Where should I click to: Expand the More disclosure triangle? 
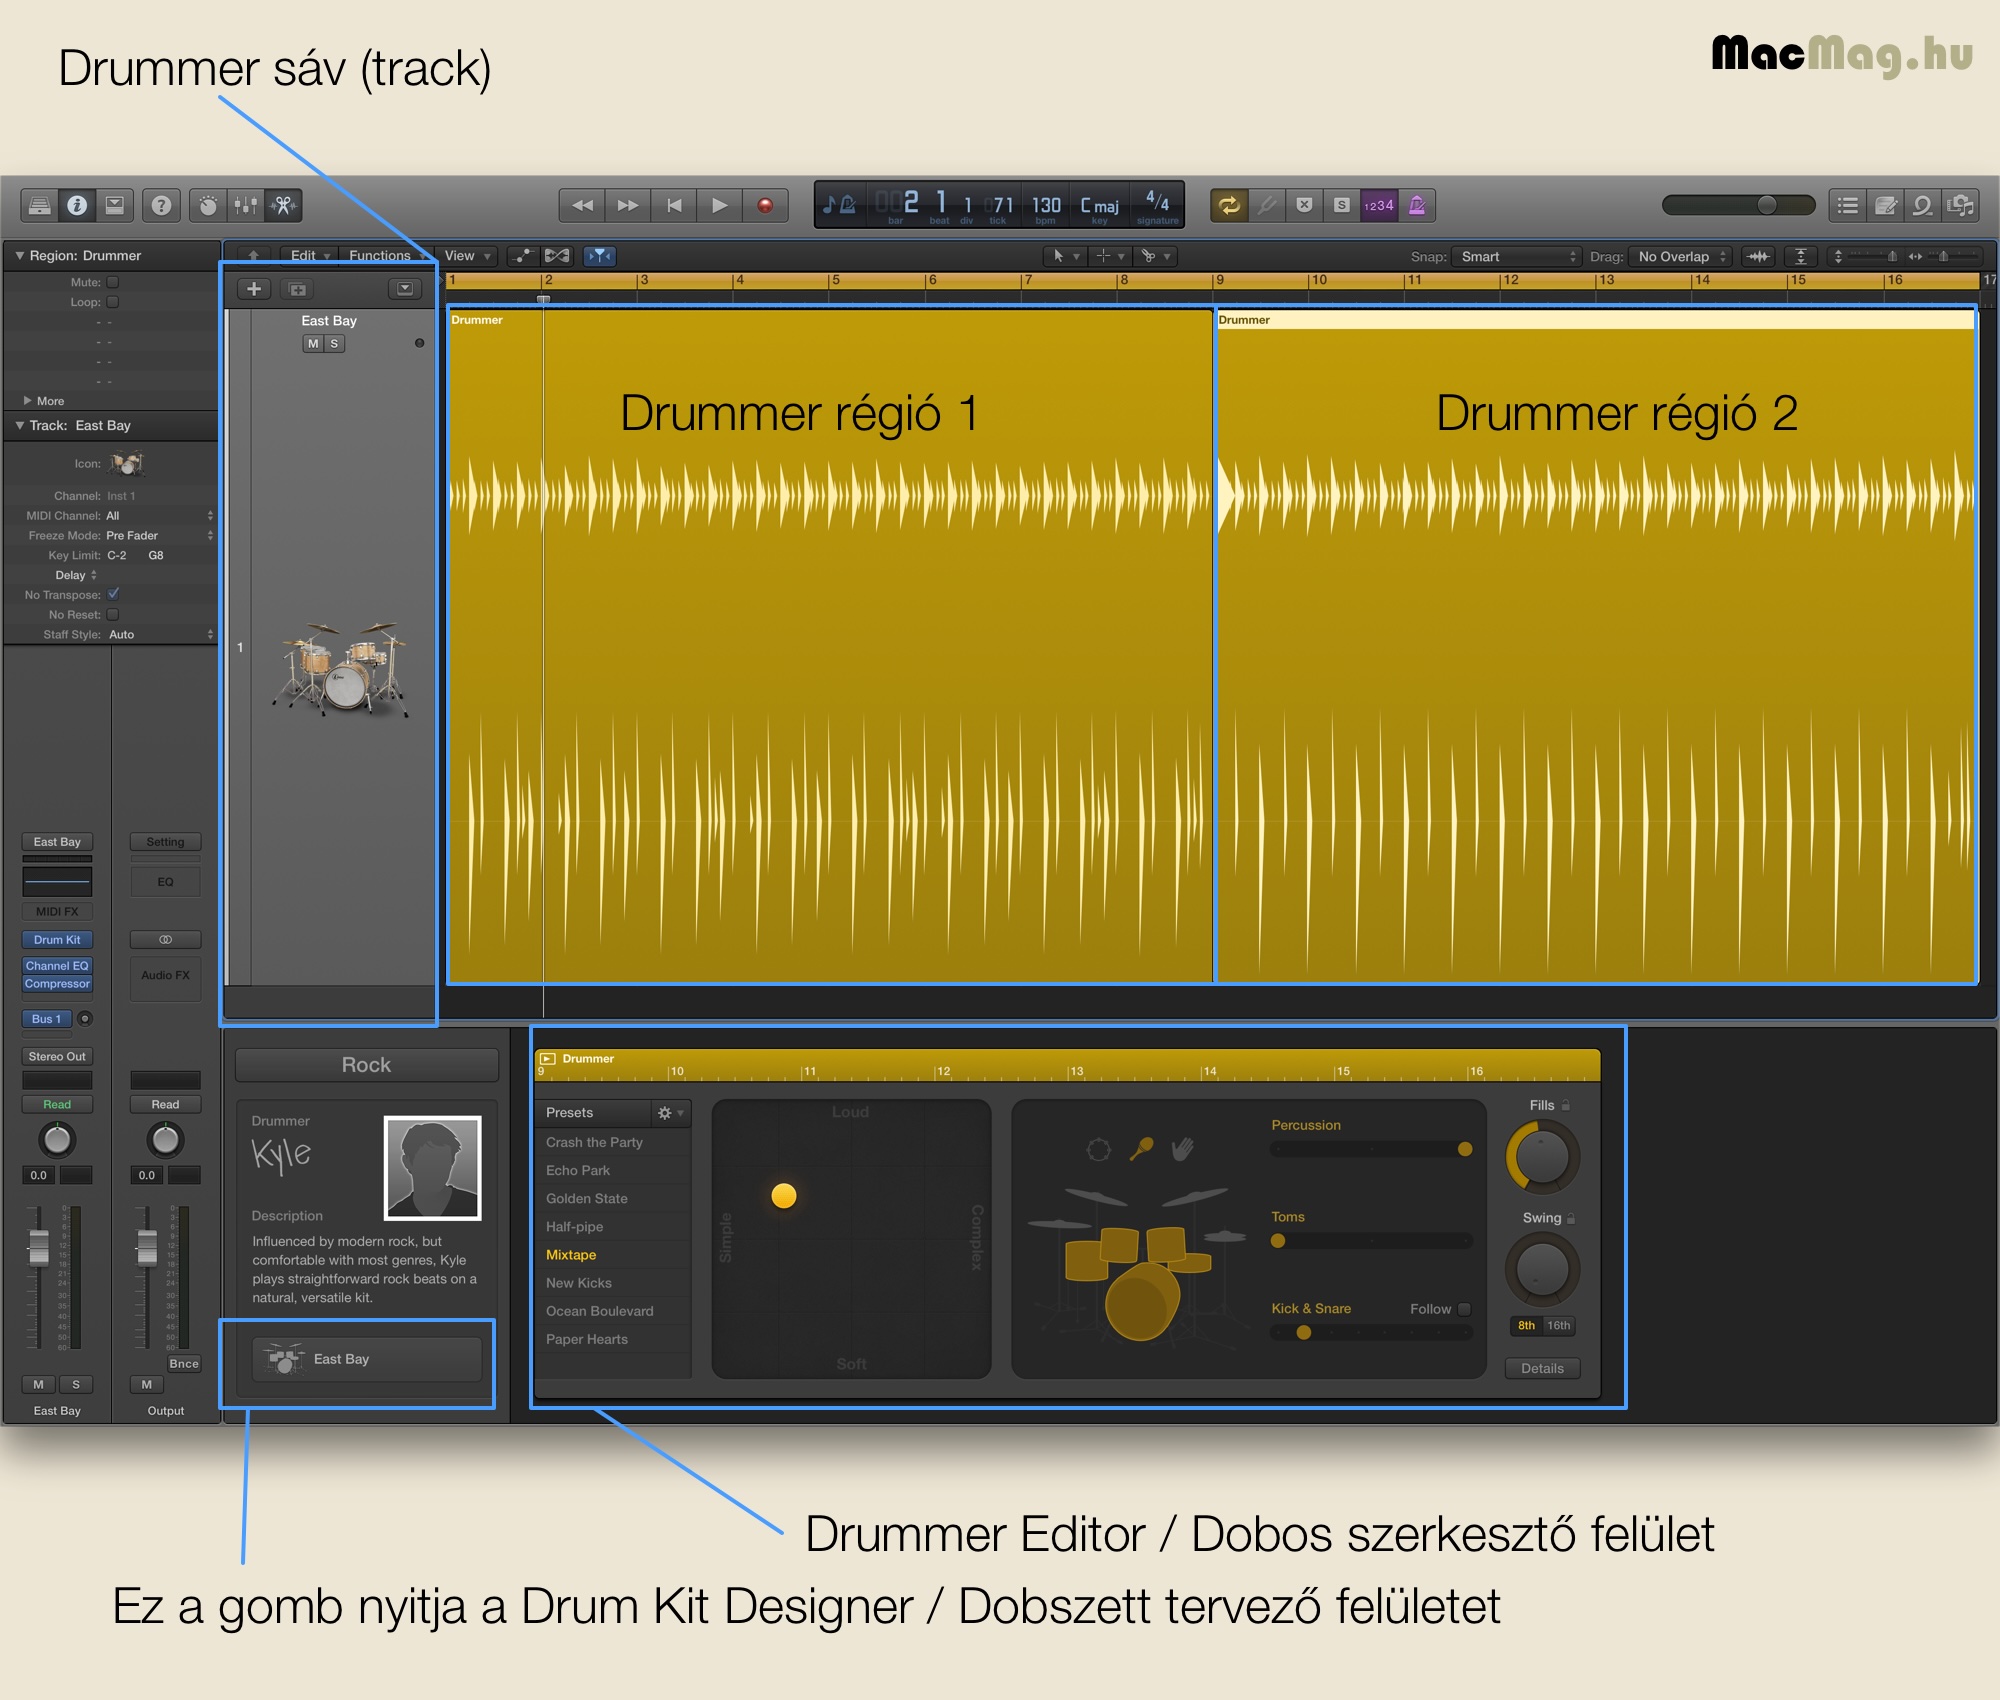click(28, 400)
